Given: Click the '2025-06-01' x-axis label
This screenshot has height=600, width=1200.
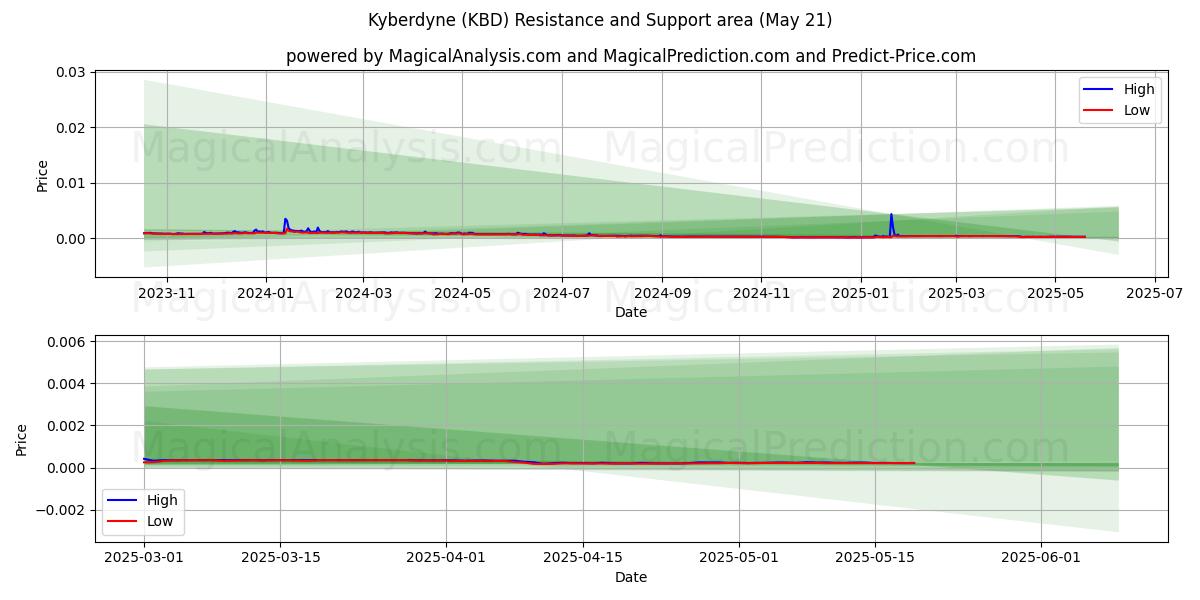Looking at the screenshot, I should pyautogui.click(x=1041, y=559).
